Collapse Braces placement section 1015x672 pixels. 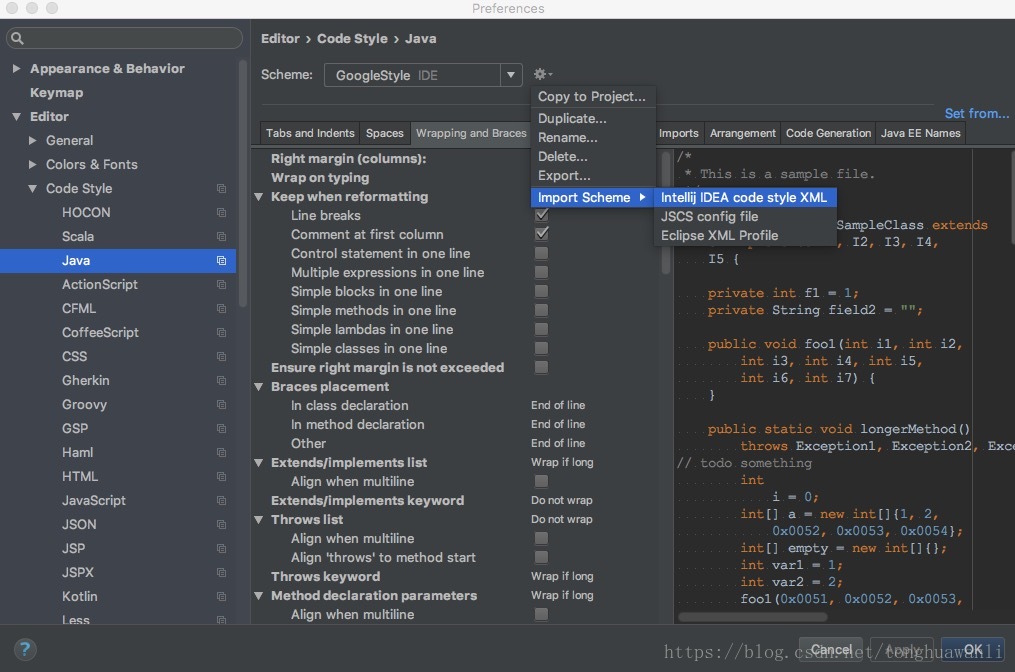coord(259,386)
